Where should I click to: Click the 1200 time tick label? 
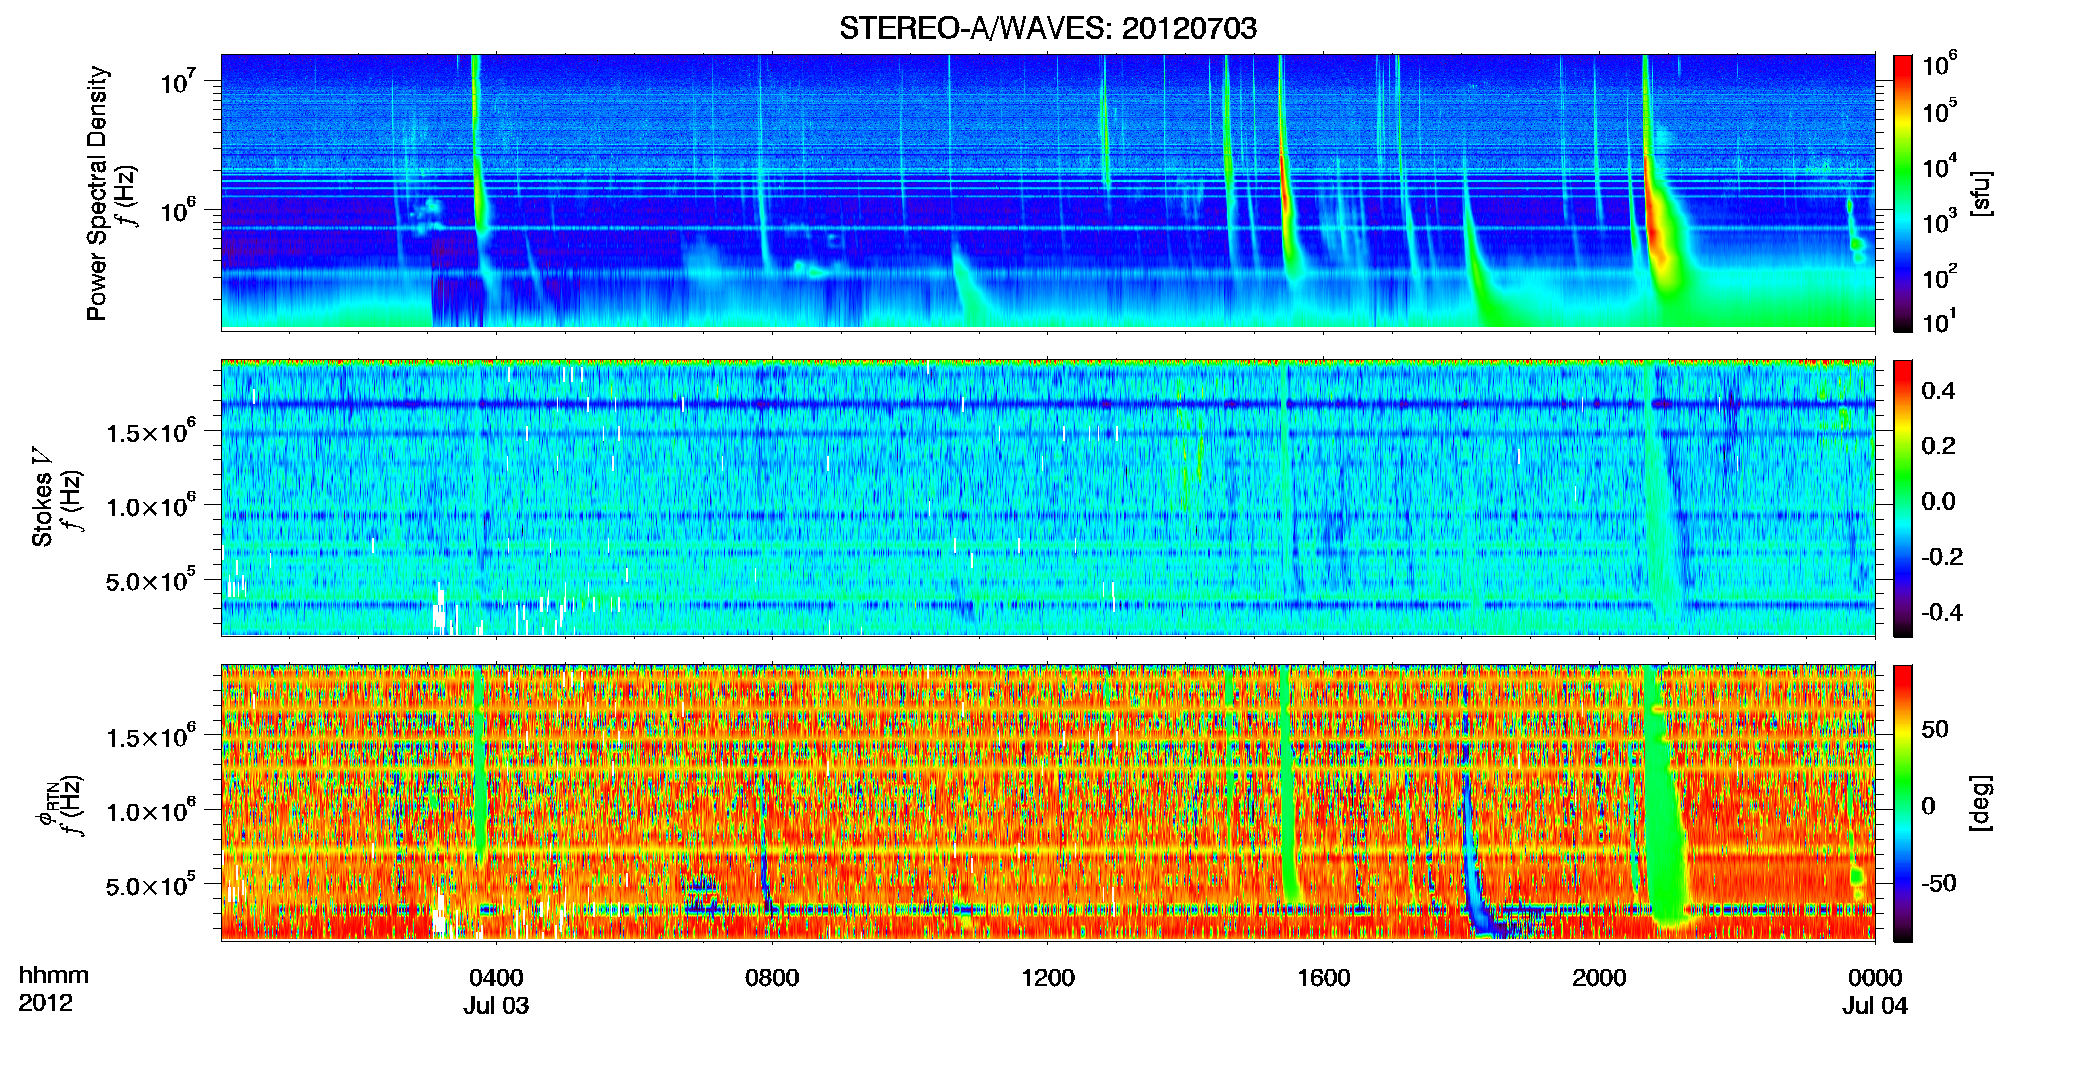(1048, 977)
